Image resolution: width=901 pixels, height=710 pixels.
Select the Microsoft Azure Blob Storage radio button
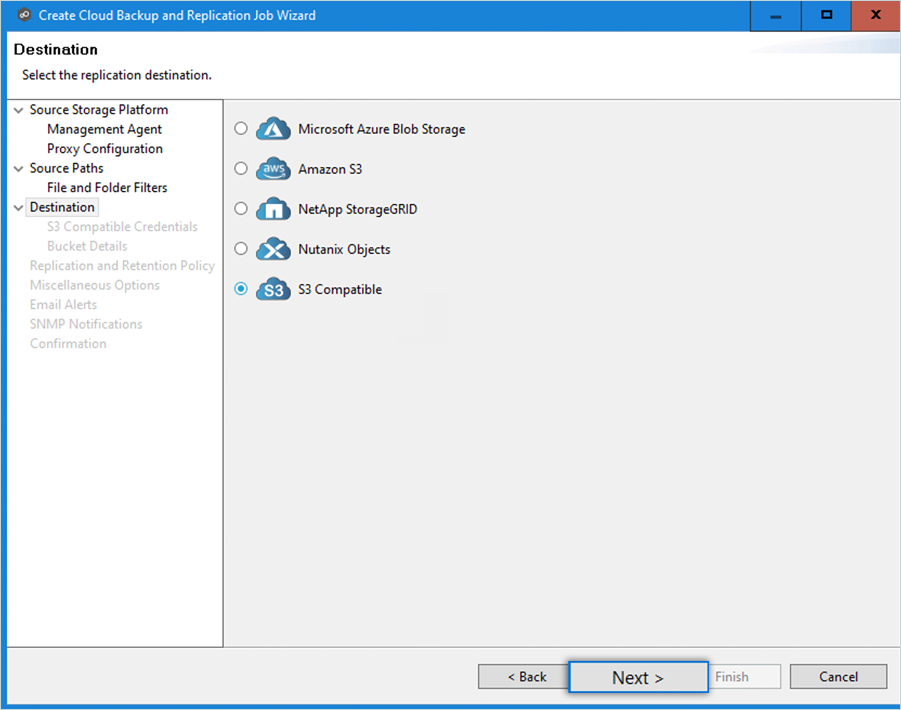click(x=241, y=129)
